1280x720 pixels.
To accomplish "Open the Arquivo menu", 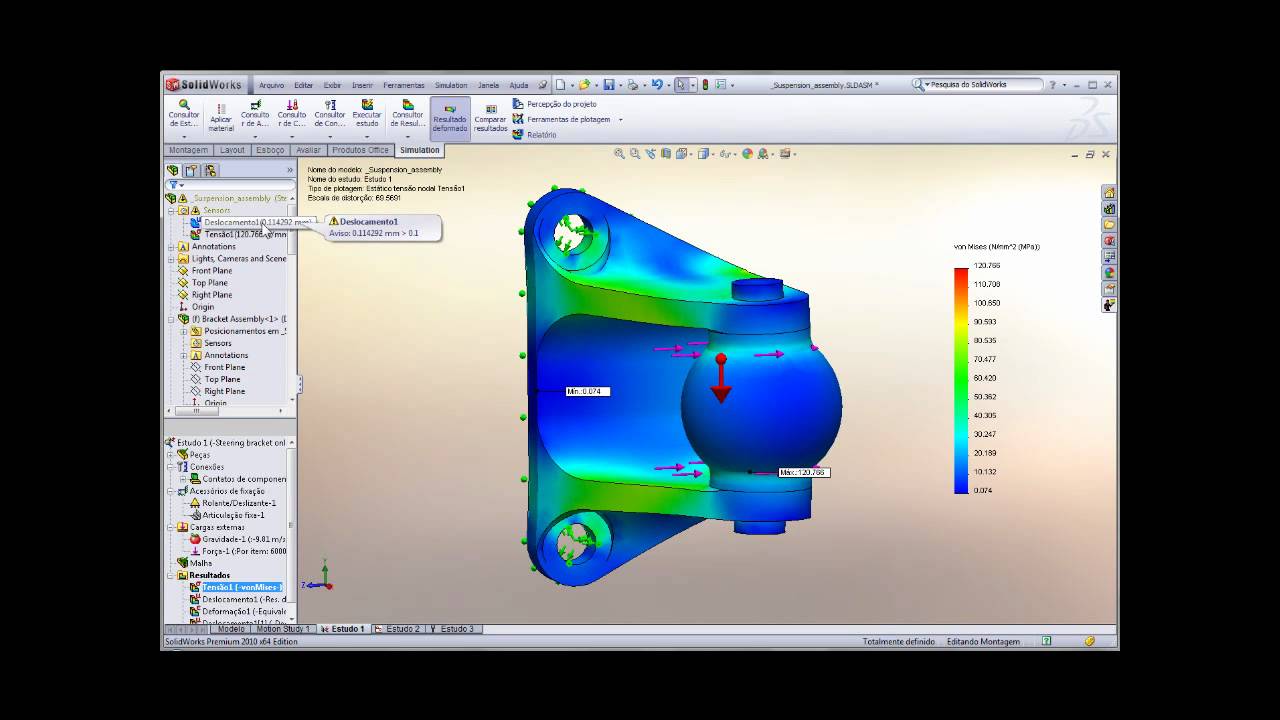I will [271, 85].
